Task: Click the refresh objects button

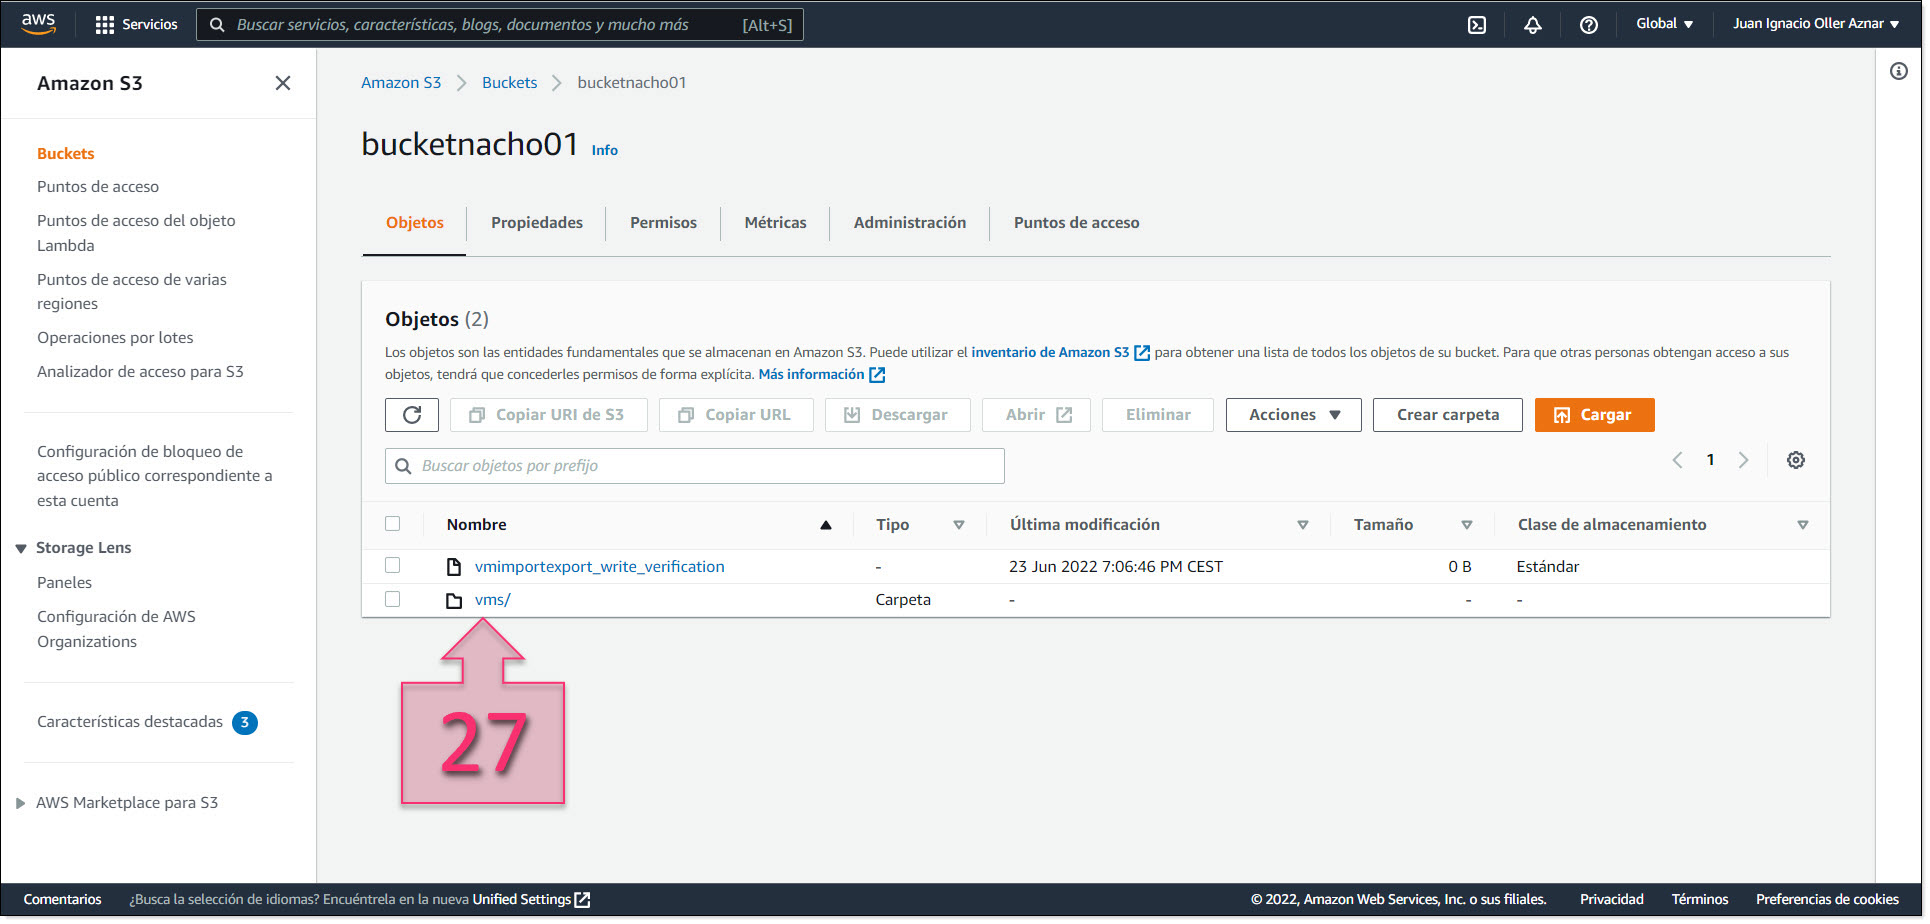Action: 412,415
